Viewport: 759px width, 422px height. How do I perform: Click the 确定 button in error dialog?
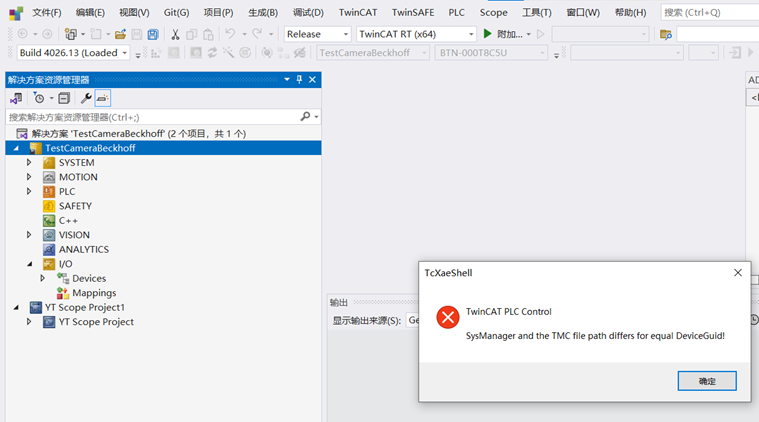[x=706, y=381]
